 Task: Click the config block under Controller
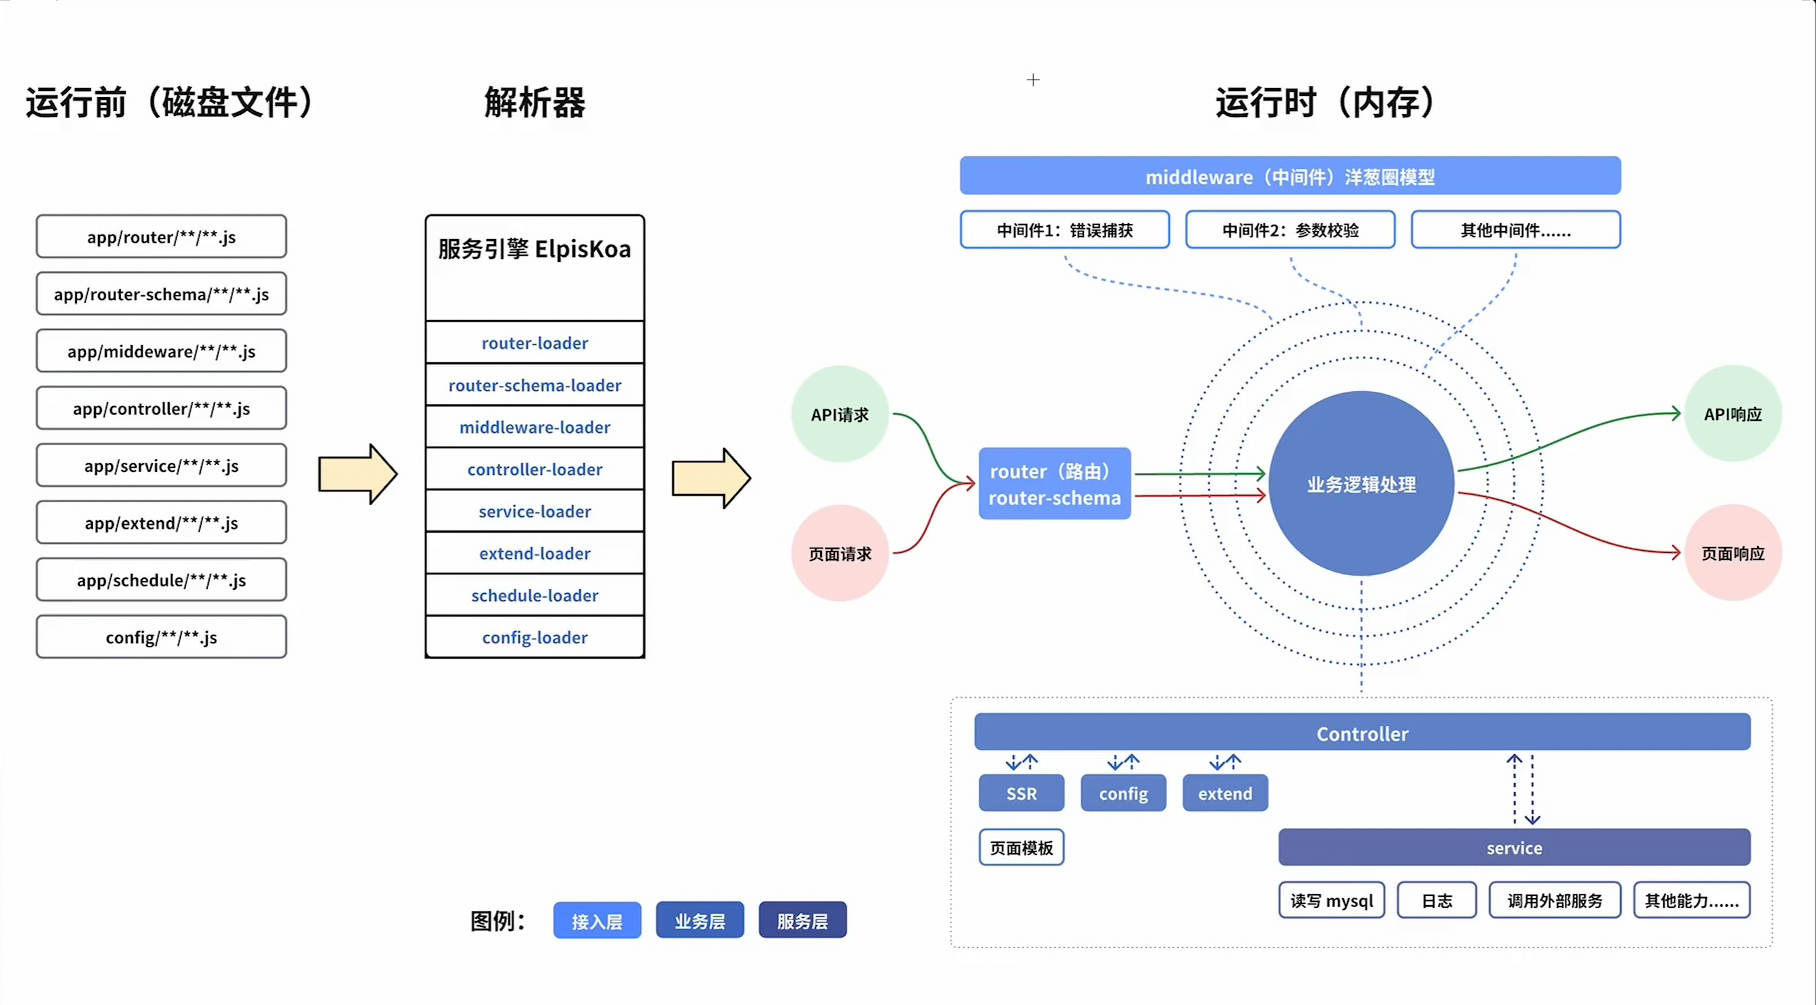tap(1122, 793)
